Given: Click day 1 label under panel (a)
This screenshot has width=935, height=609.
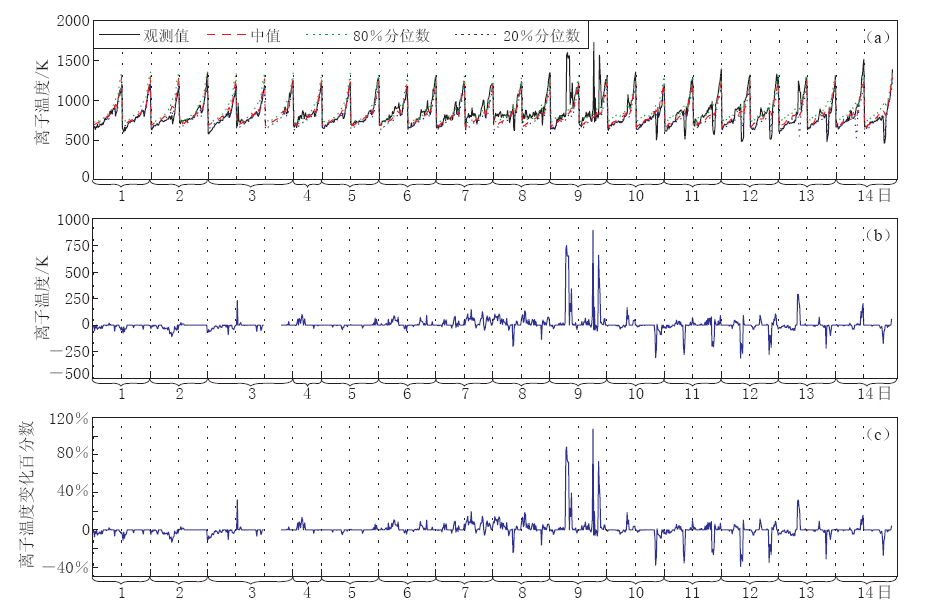Looking at the screenshot, I should coord(122,196).
